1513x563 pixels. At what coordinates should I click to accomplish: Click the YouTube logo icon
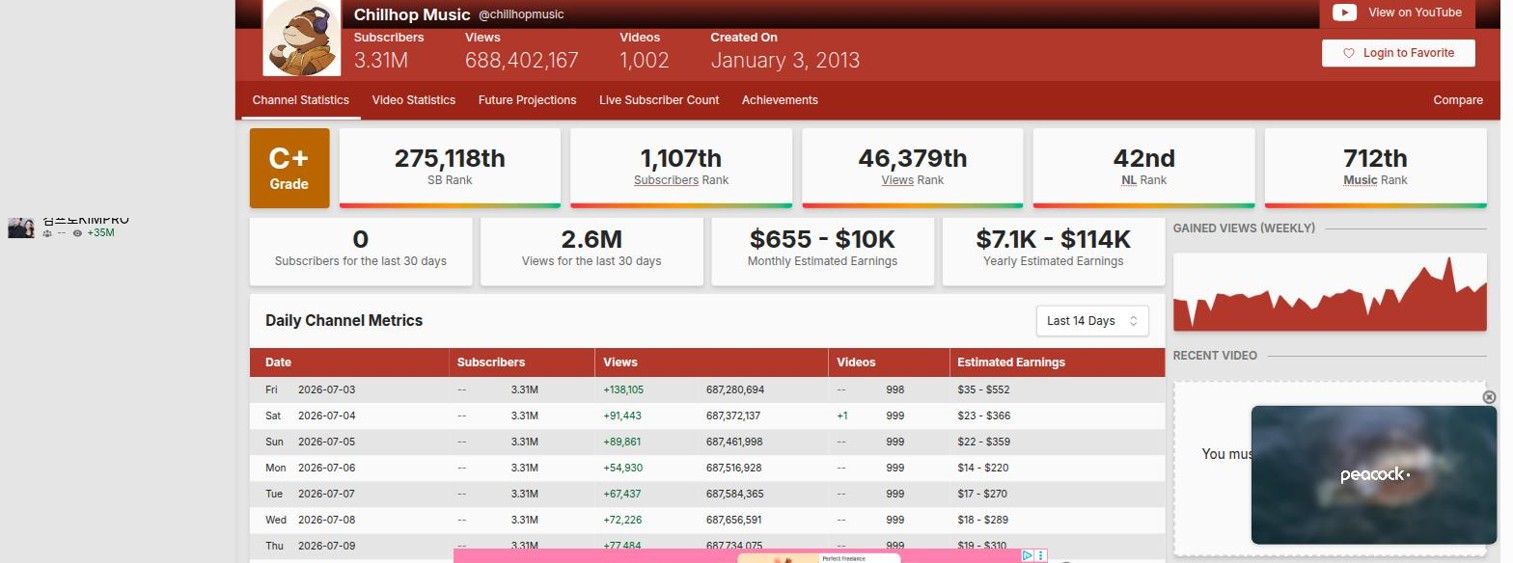click(x=1344, y=13)
